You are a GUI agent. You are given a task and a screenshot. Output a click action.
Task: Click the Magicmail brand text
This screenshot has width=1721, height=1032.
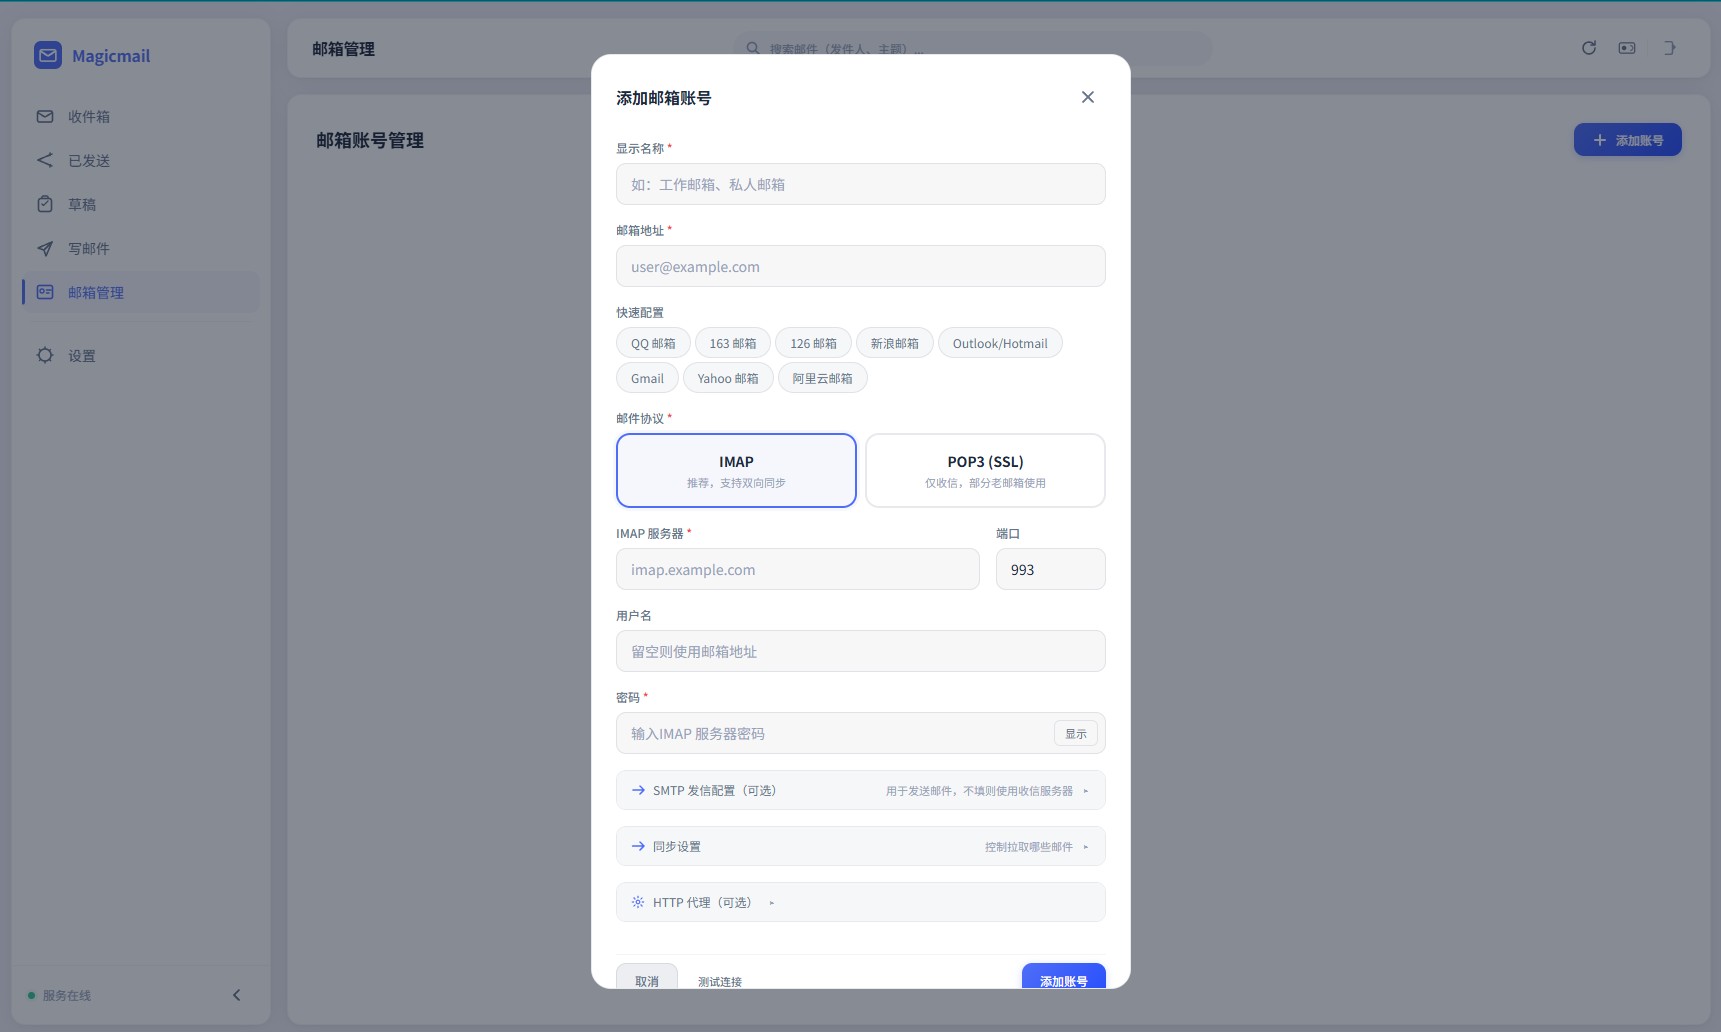click(x=111, y=56)
